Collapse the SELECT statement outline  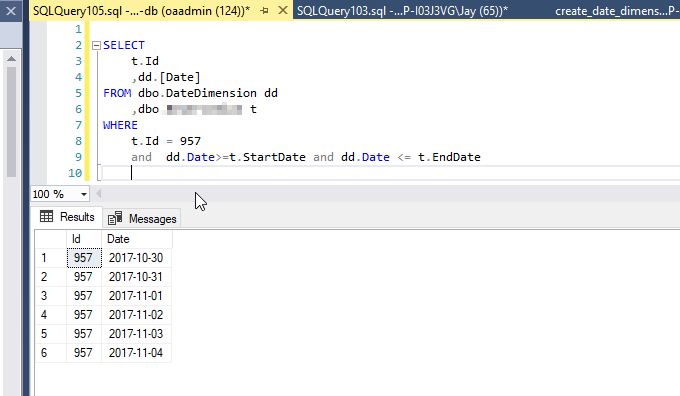(x=96, y=45)
